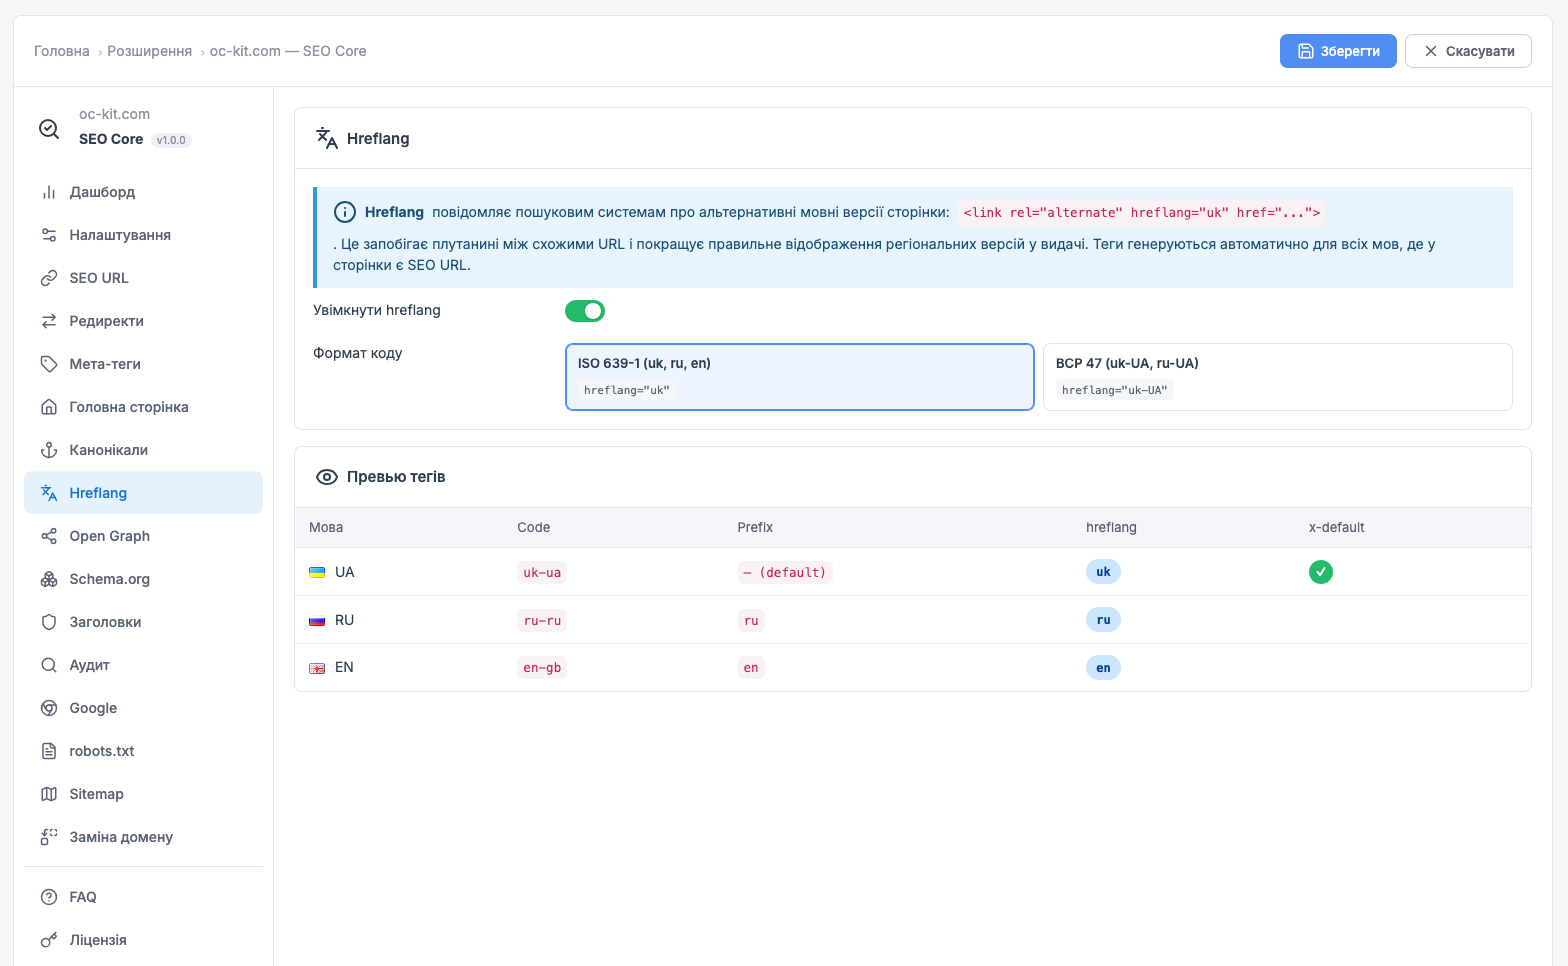Click the en-gb code cell
Image resolution: width=1568 pixels, height=966 pixels.
coord(542,668)
